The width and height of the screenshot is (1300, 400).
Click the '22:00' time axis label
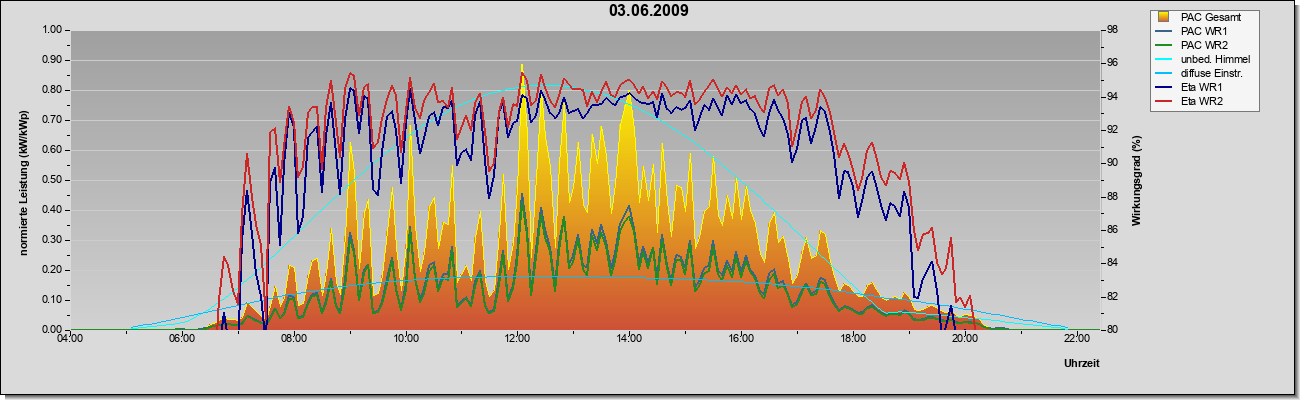(x=1078, y=339)
